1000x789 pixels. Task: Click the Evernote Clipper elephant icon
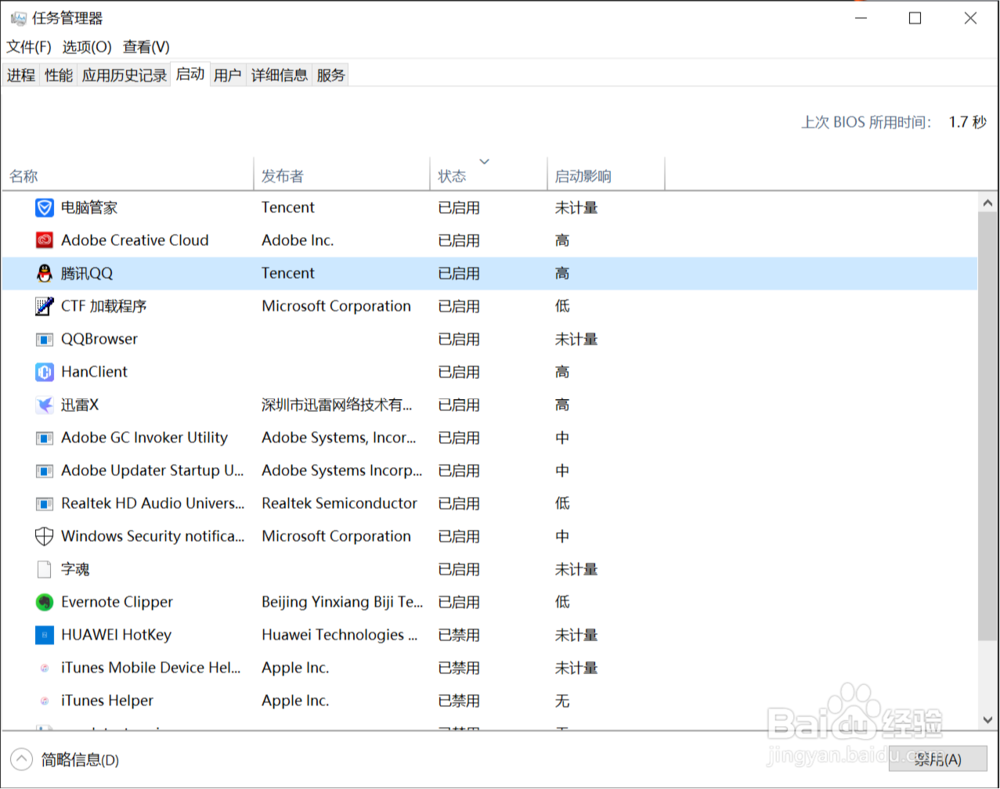click(x=44, y=602)
